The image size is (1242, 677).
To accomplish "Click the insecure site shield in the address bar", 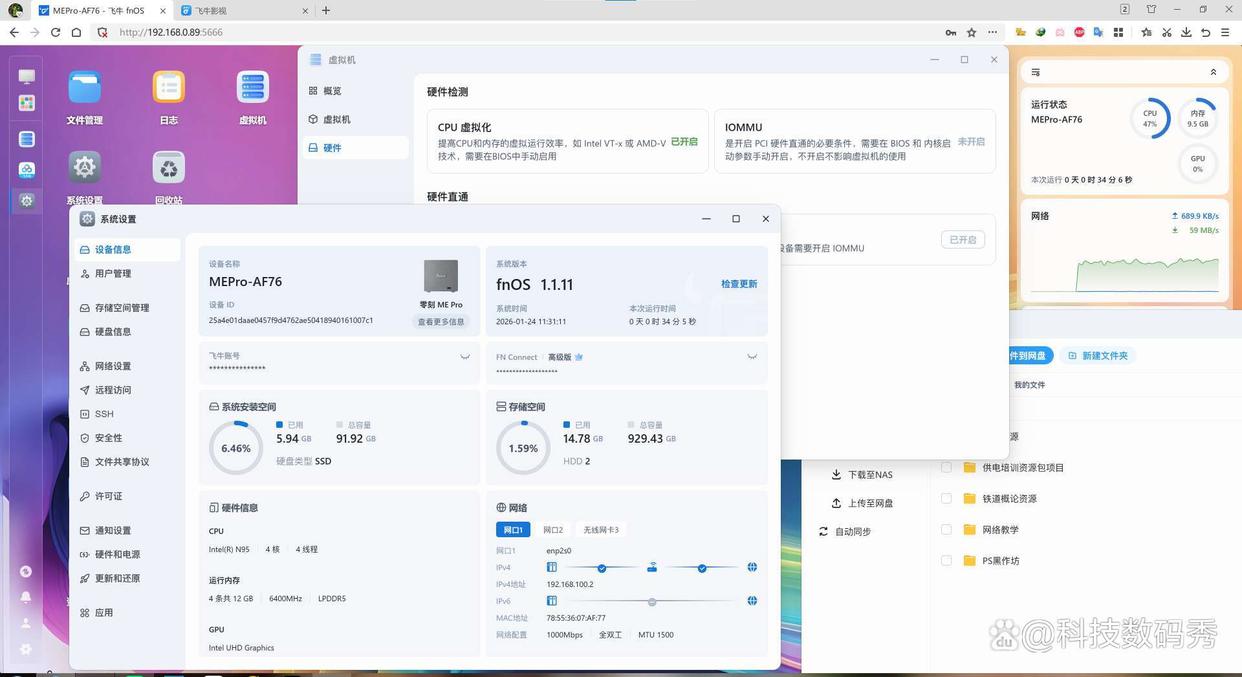I will tap(102, 32).
